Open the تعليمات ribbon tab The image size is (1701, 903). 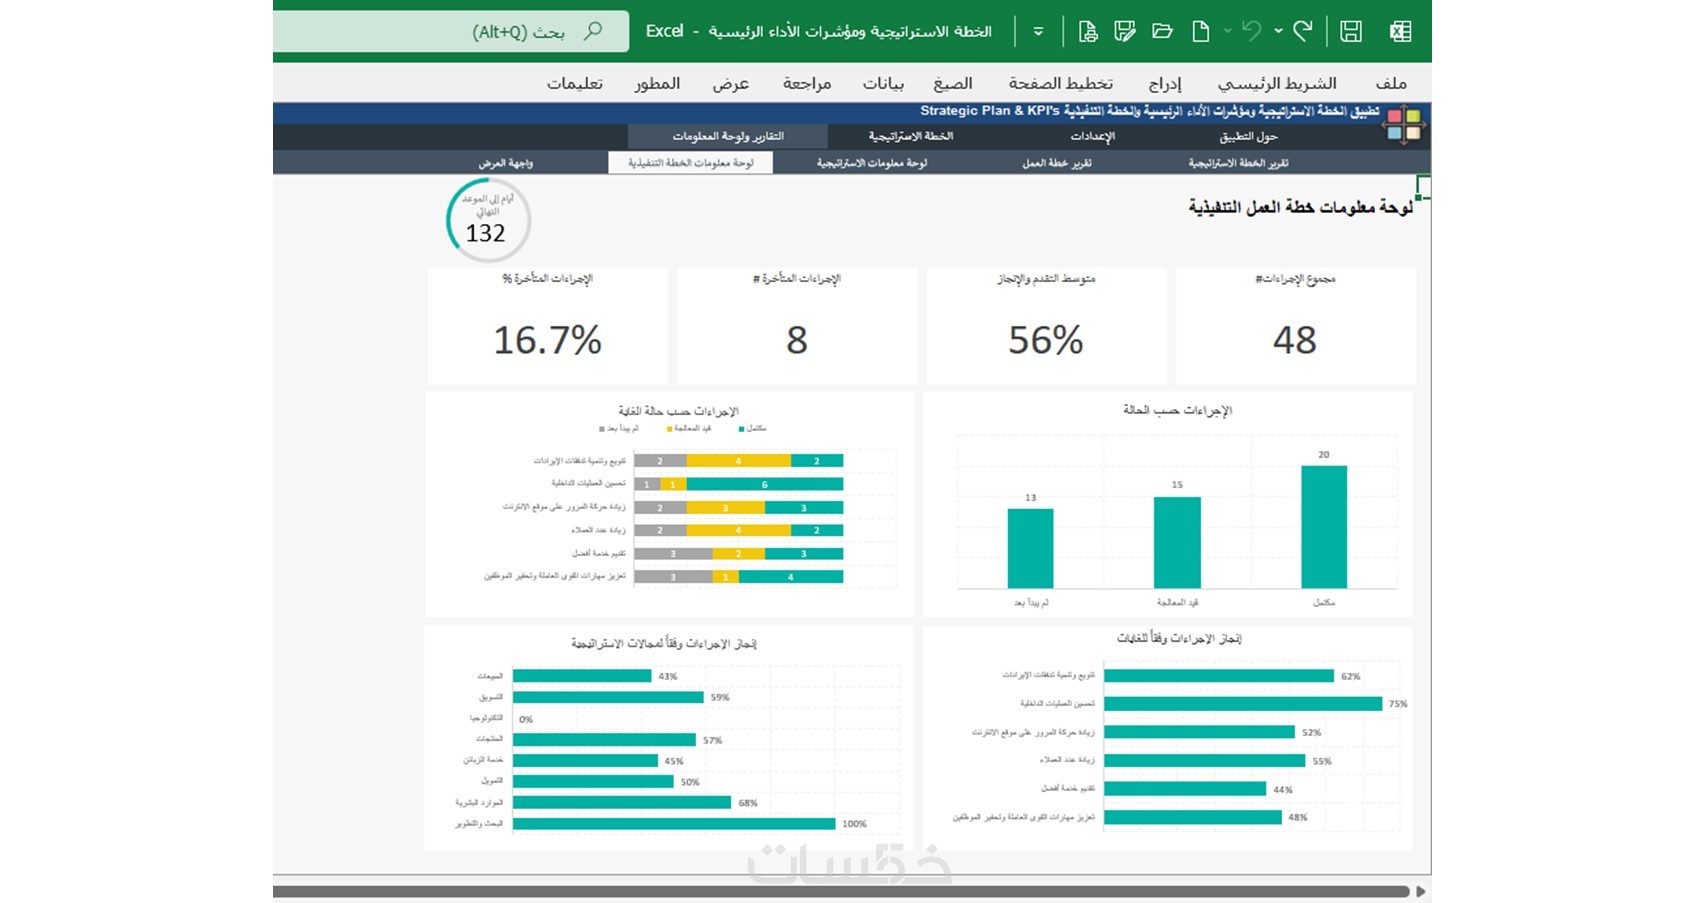[575, 83]
